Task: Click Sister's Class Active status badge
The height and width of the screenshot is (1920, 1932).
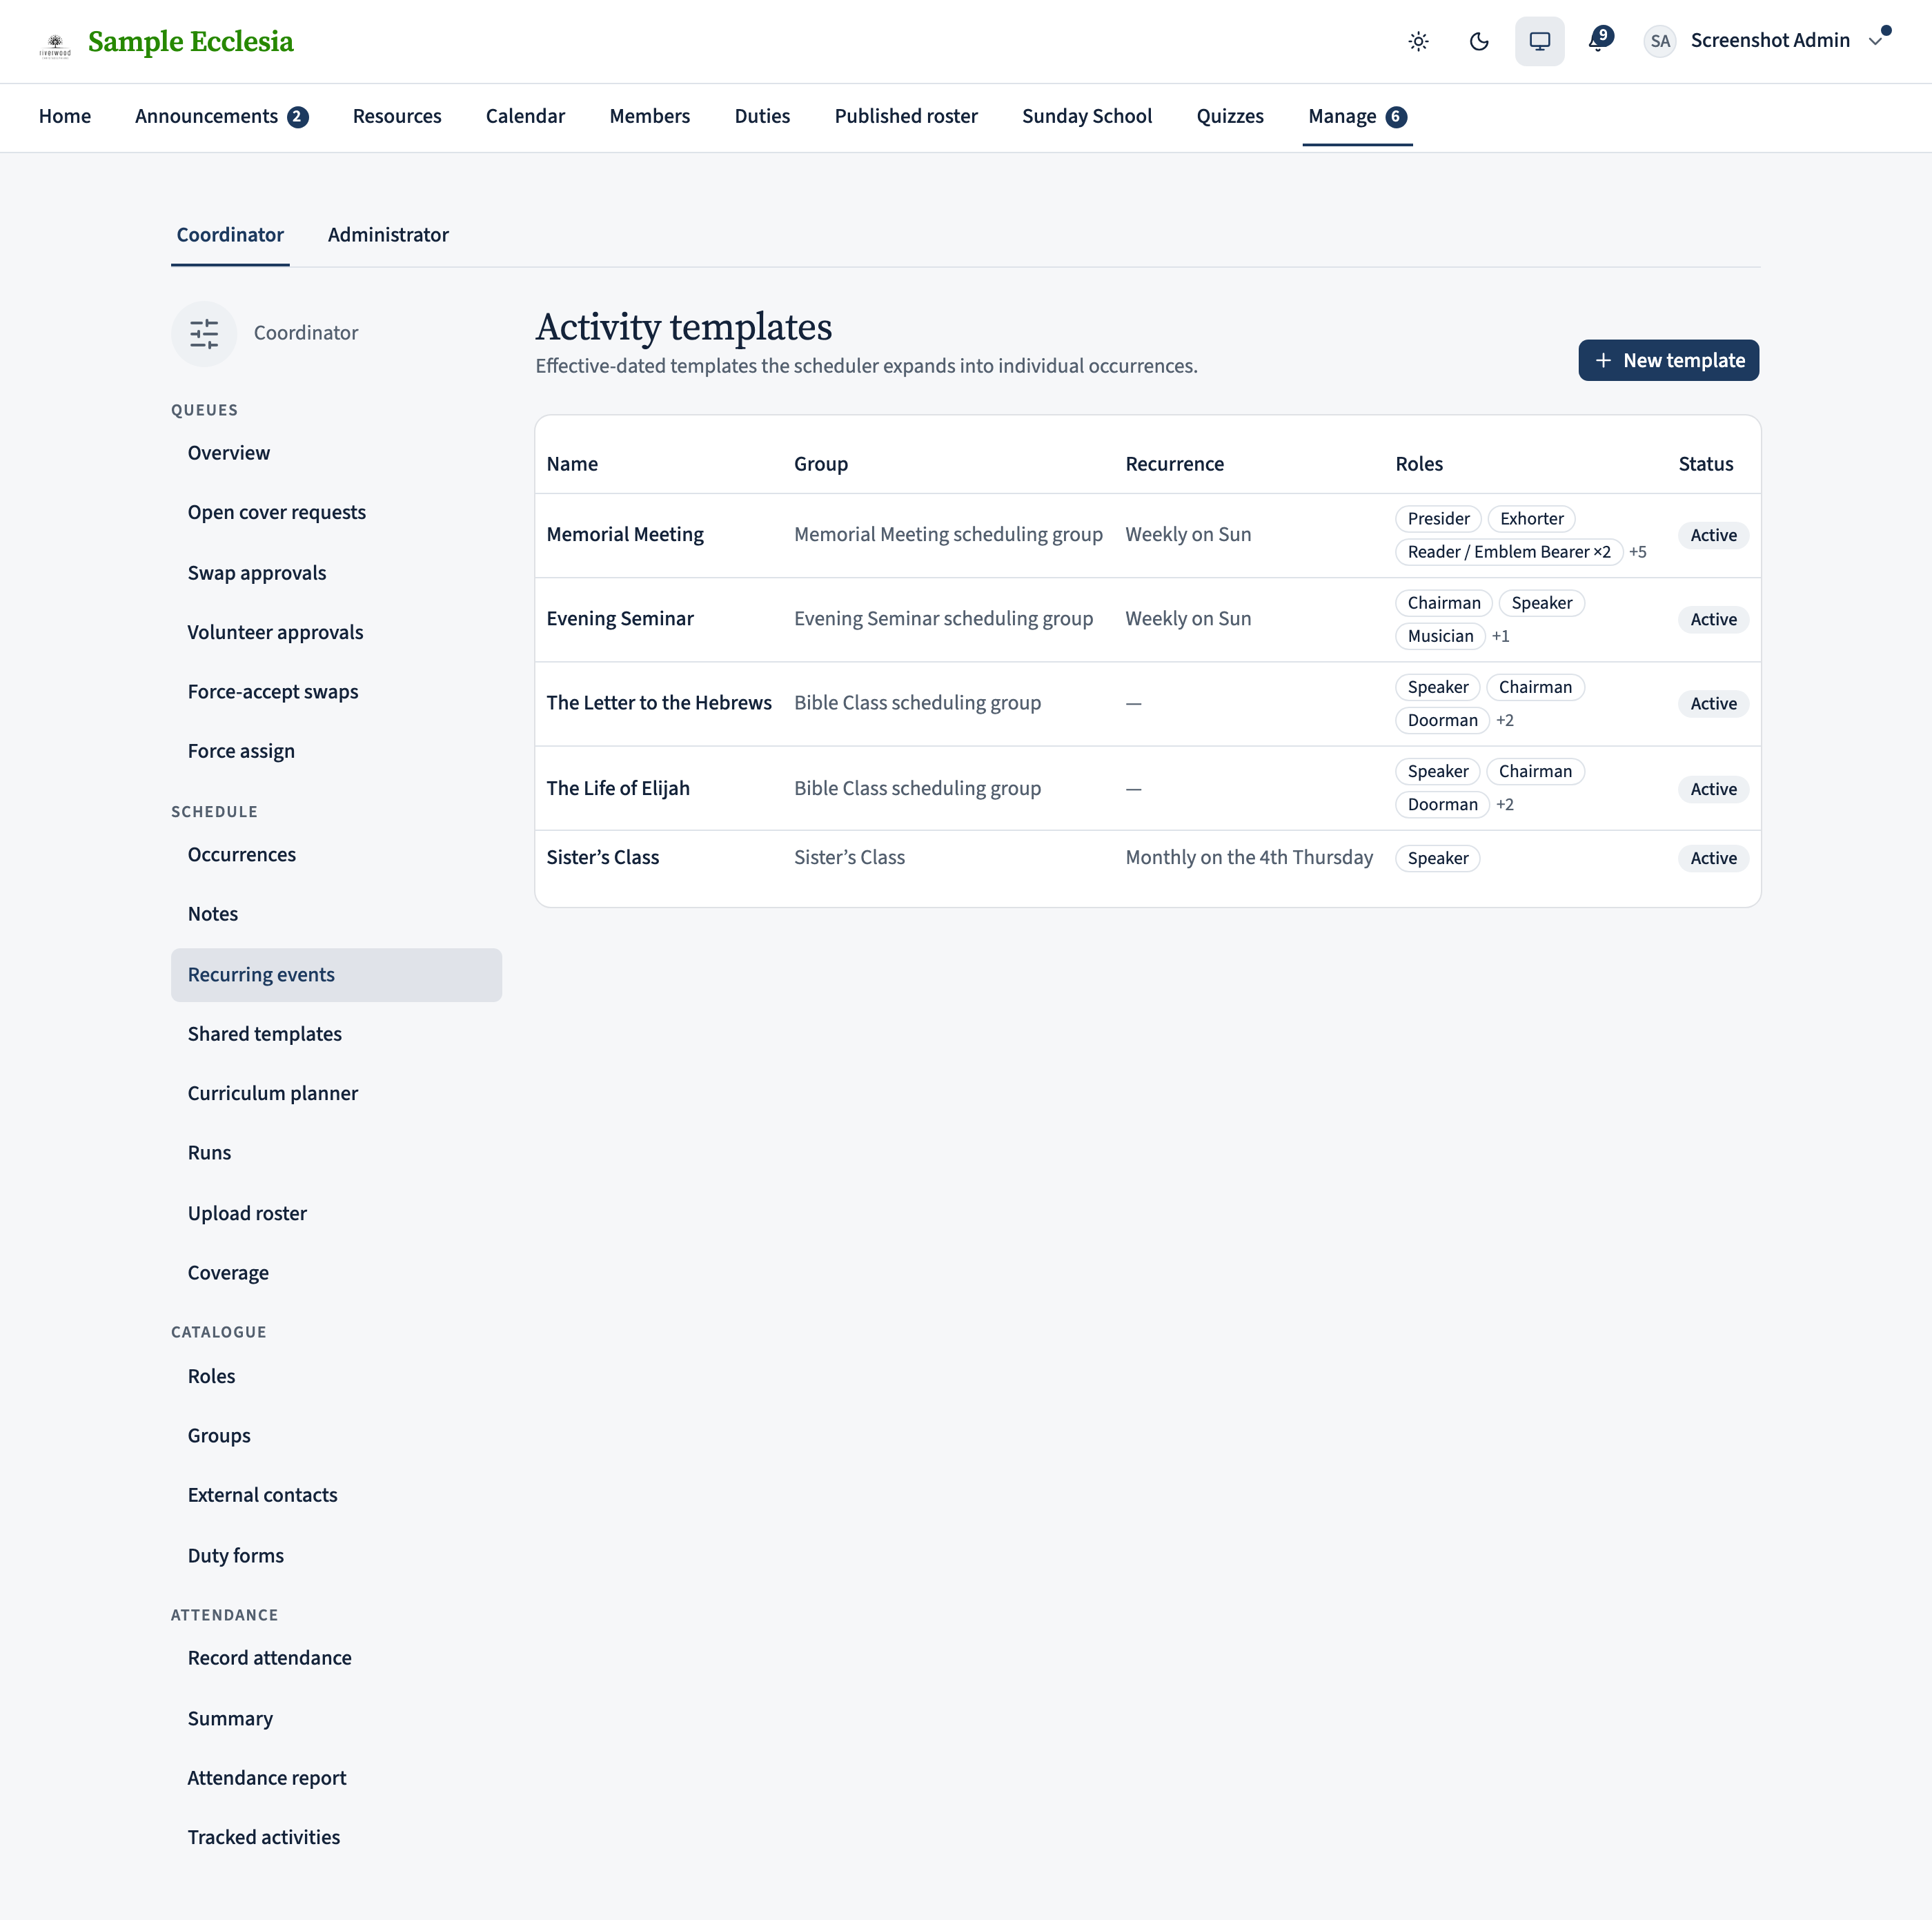Action: [x=1713, y=858]
